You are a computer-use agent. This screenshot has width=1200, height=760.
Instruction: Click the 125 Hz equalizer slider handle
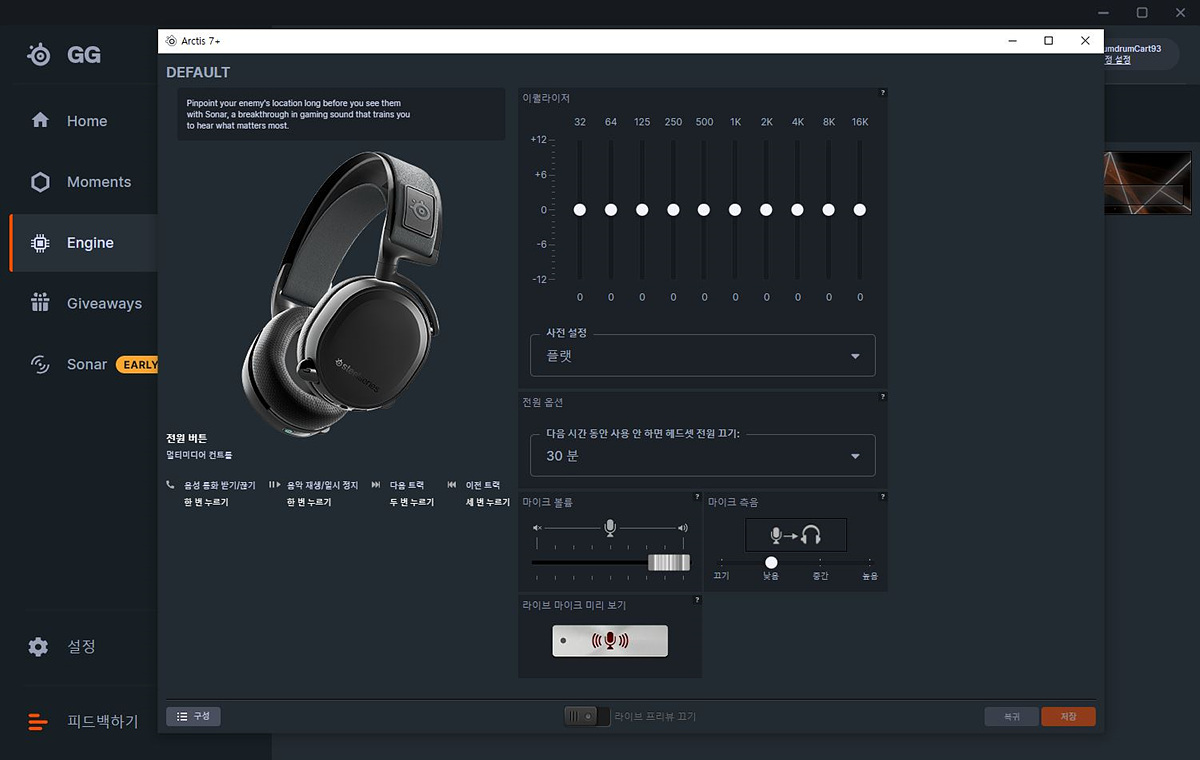642,210
